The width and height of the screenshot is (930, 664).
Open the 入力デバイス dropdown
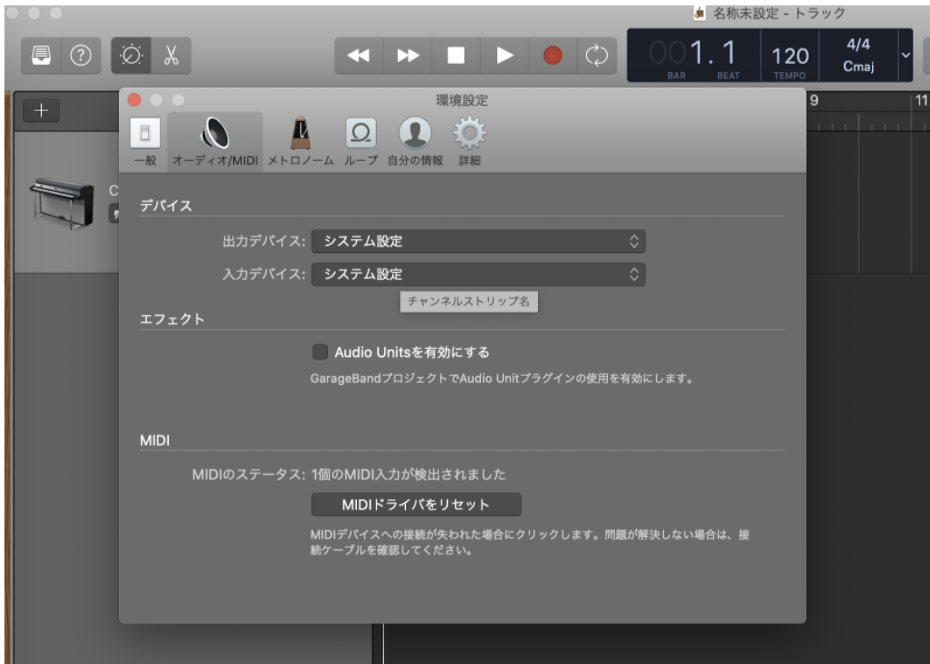click(x=479, y=274)
